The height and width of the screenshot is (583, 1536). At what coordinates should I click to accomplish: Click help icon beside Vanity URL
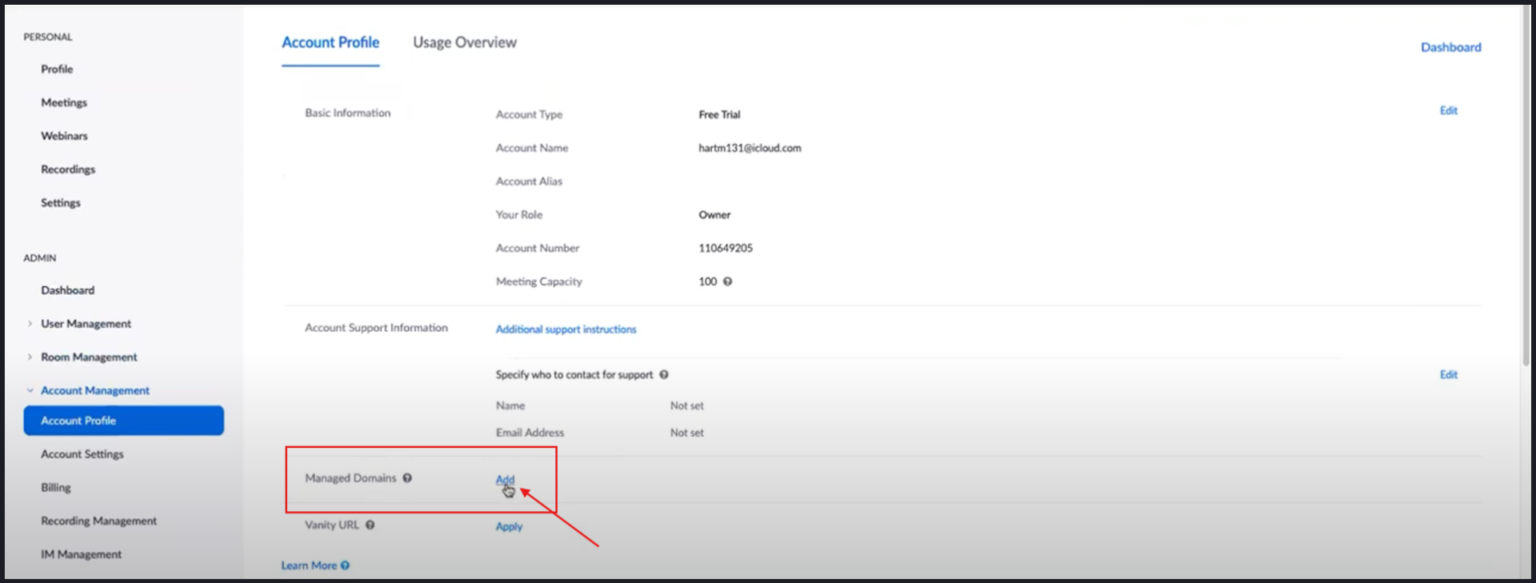pyautogui.click(x=370, y=525)
